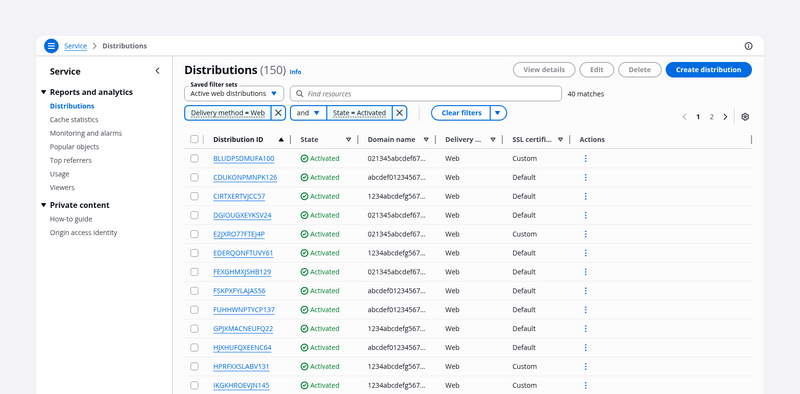Open table preferences gear icon

745,117
